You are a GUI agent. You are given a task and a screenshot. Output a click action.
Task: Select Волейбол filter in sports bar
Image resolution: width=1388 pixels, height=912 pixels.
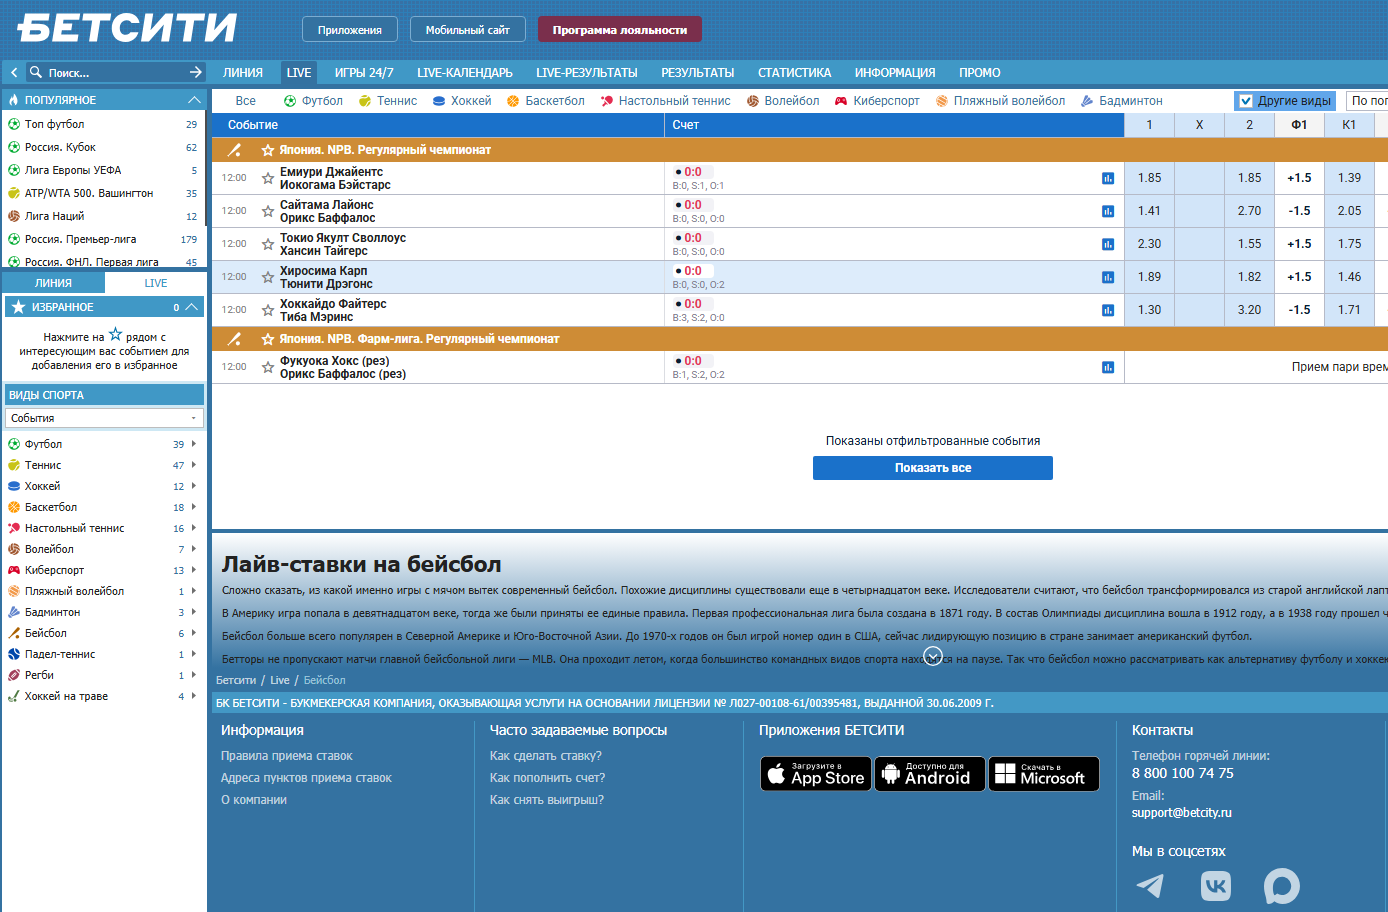(x=783, y=101)
